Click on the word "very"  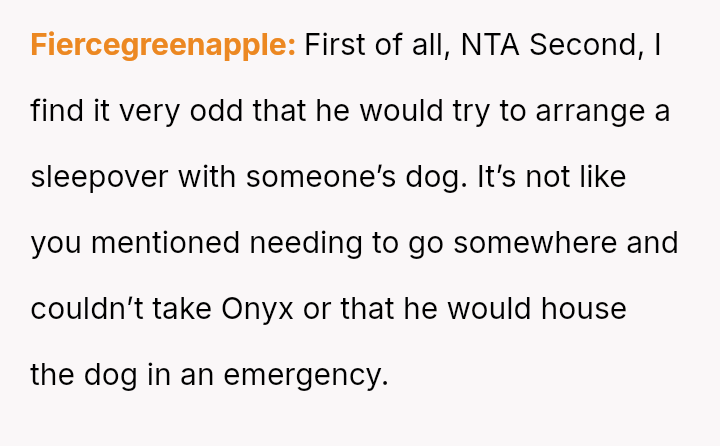click(x=146, y=111)
